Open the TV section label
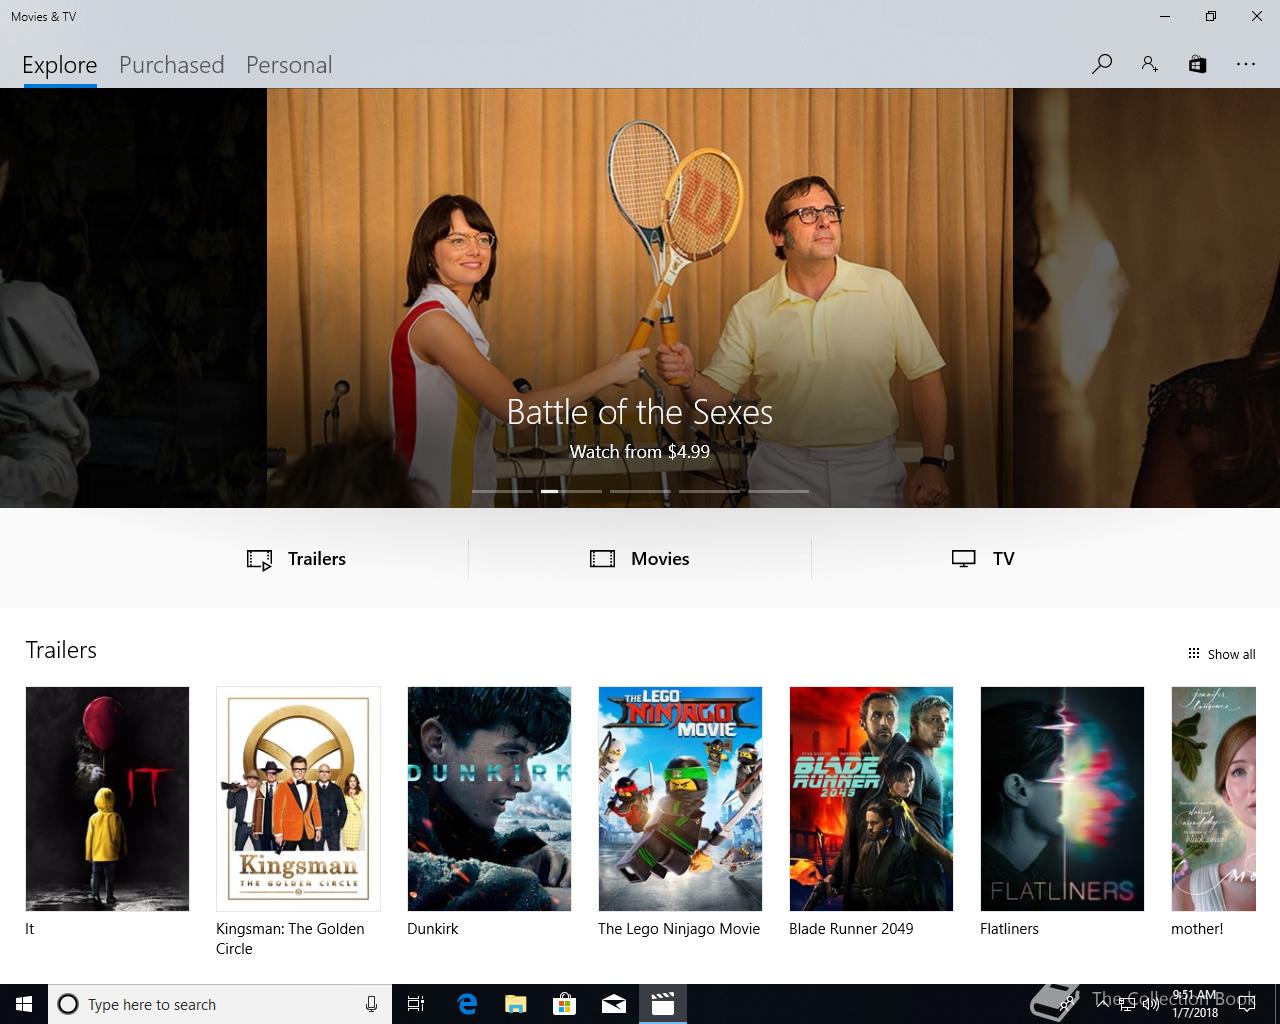Screen dimensions: 1280x1024 [1004, 559]
